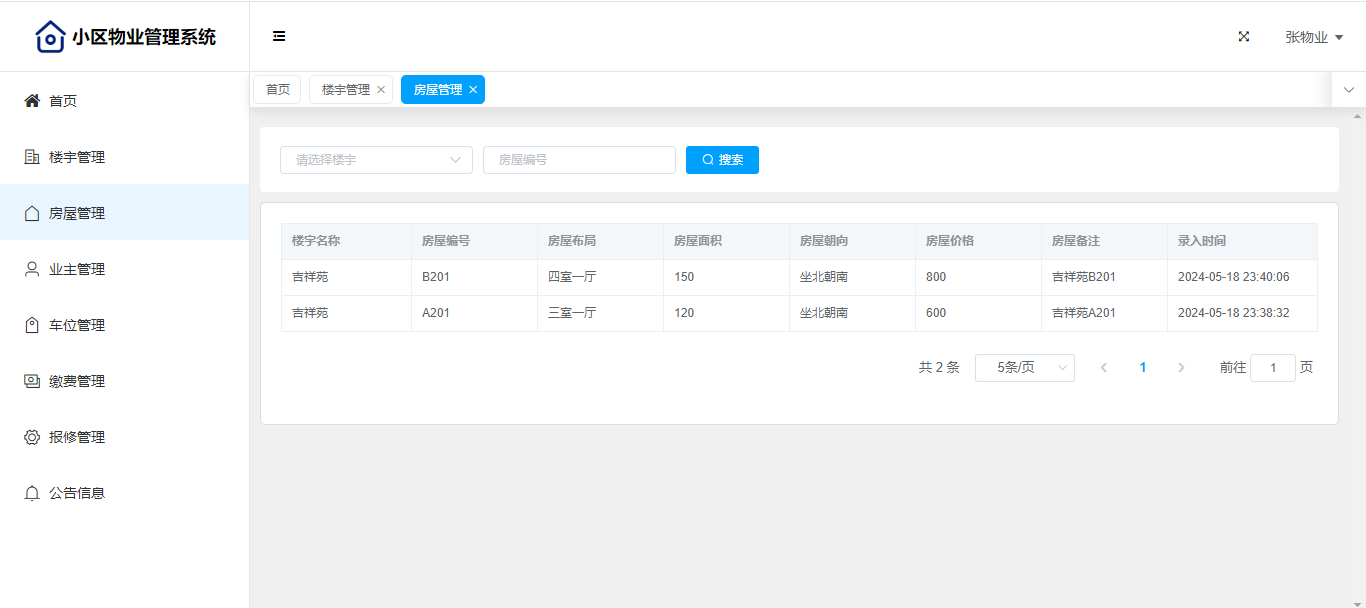The image size is (1366, 608).
Task: Open the 5条/页 page size selector
Action: click(x=1024, y=368)
